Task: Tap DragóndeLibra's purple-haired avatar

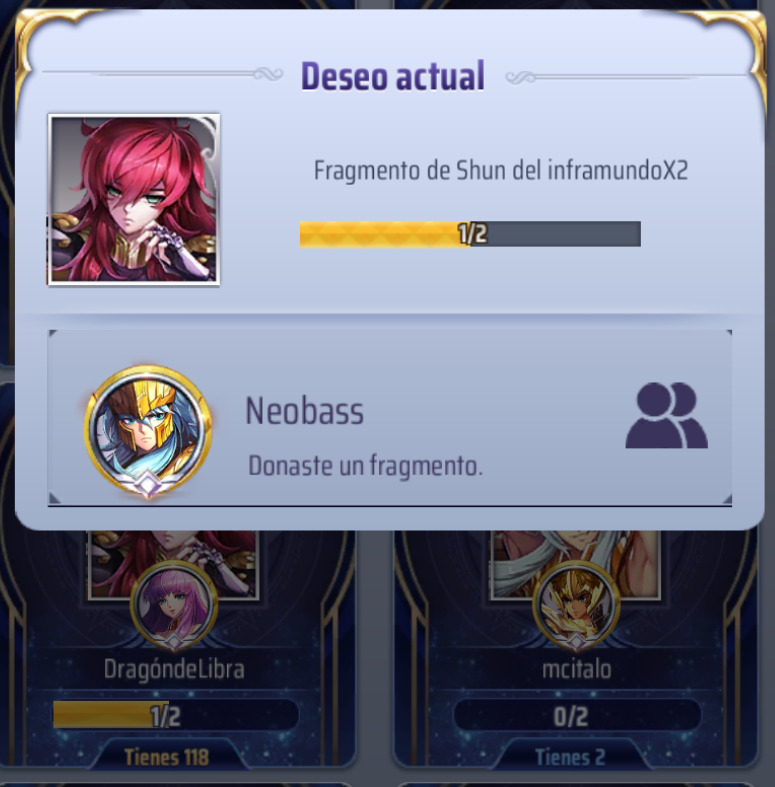Action: pyautogui.click(x=174, y=606)
